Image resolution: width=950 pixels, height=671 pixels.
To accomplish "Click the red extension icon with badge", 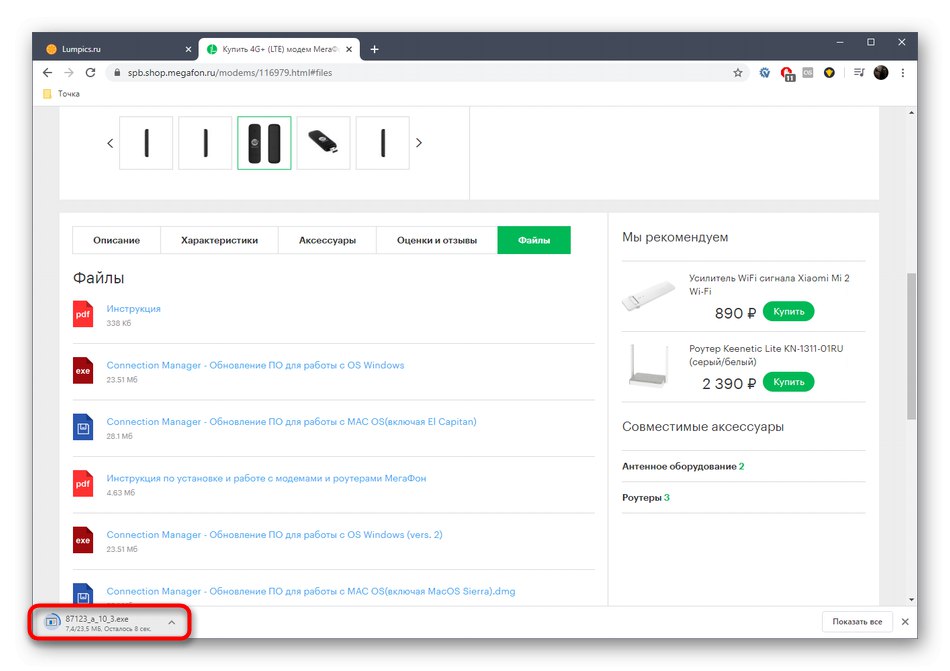I will coord(787,74).
